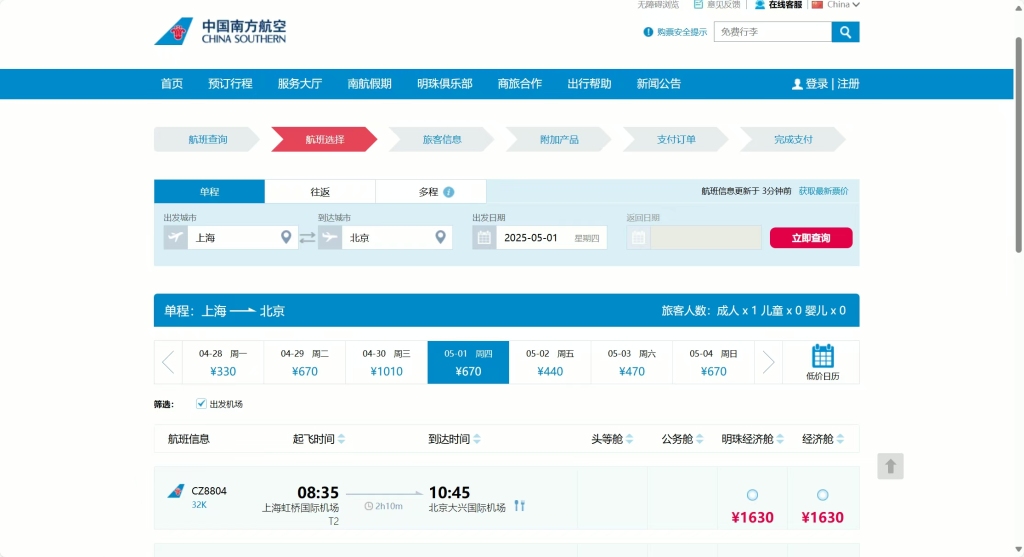
Task: Click the scroll-to-top arrow icon
Action: coord(891,466)
